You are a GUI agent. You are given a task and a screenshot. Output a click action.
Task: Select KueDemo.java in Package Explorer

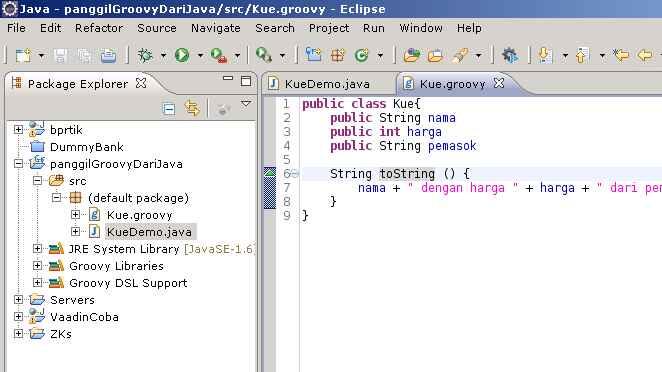pyautogui.click(x=149, y=232)
